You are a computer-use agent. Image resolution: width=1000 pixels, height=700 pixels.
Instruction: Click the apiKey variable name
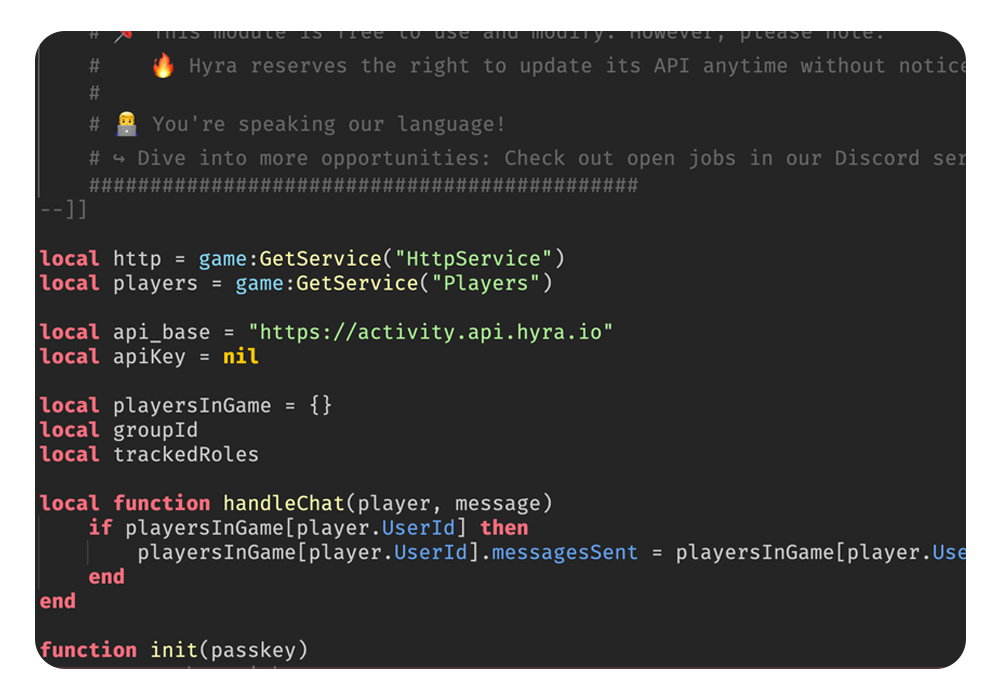[x=149, y=357]
